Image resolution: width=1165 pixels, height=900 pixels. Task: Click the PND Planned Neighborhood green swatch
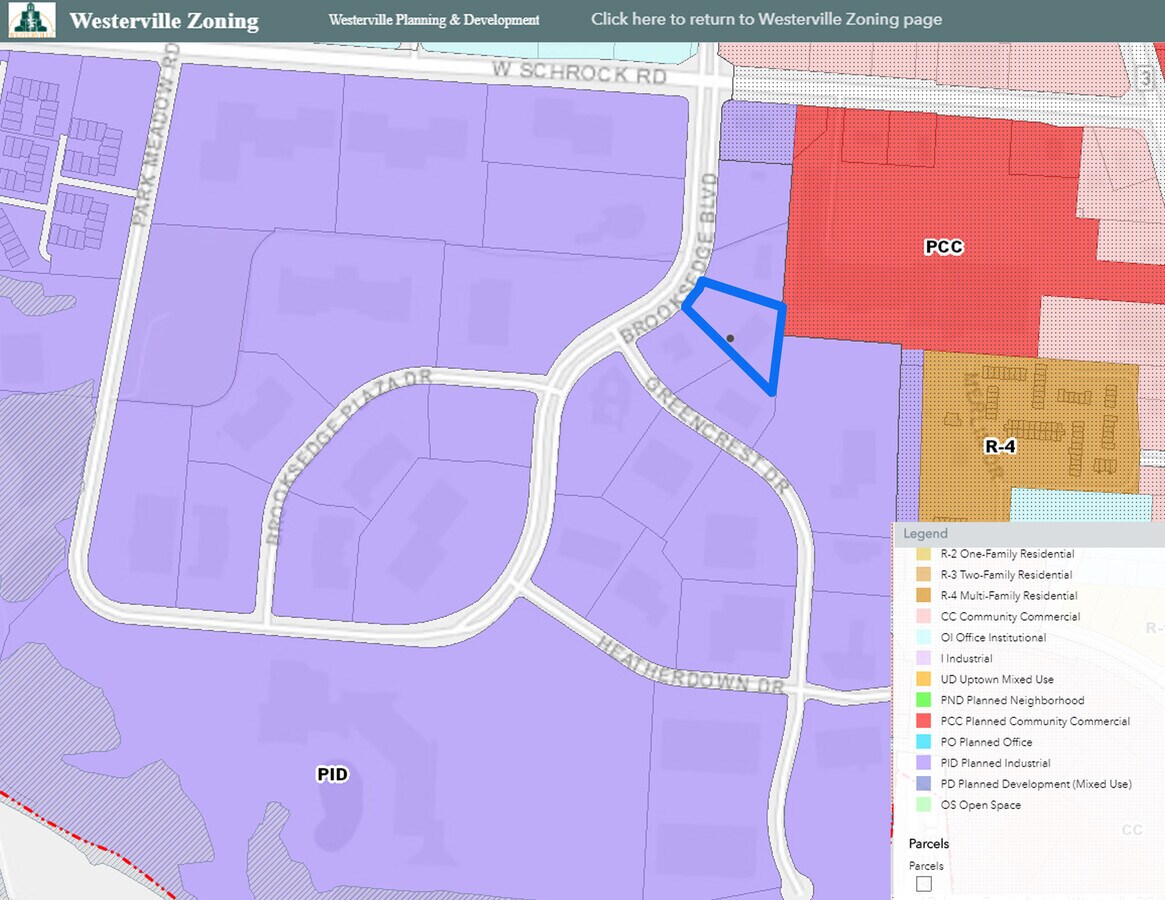923,700
